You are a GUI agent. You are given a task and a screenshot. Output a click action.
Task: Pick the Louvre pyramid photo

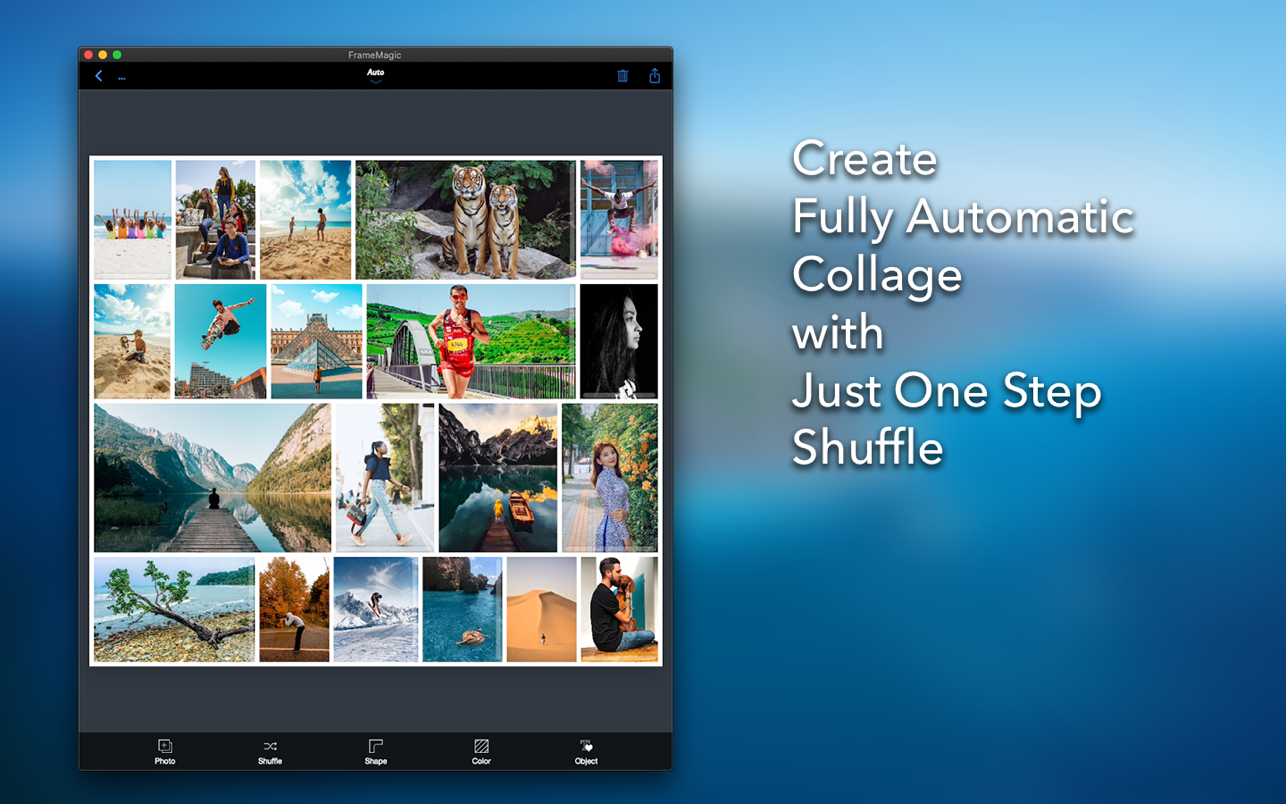coord(316,341)
